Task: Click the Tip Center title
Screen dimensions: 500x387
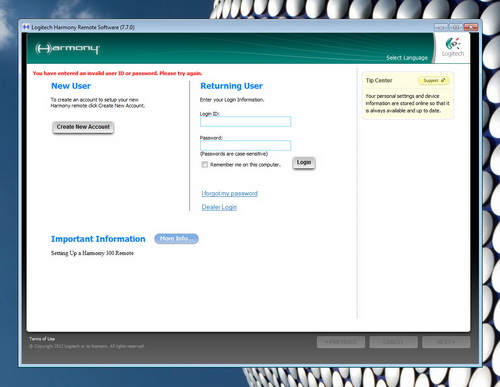Action: [x=379, y=80]
